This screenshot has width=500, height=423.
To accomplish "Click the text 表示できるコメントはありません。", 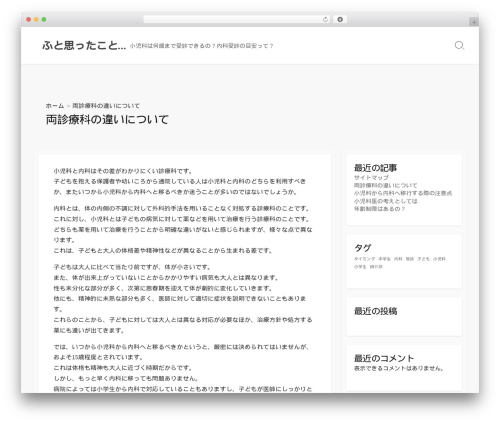I will [x=399, y=368].
